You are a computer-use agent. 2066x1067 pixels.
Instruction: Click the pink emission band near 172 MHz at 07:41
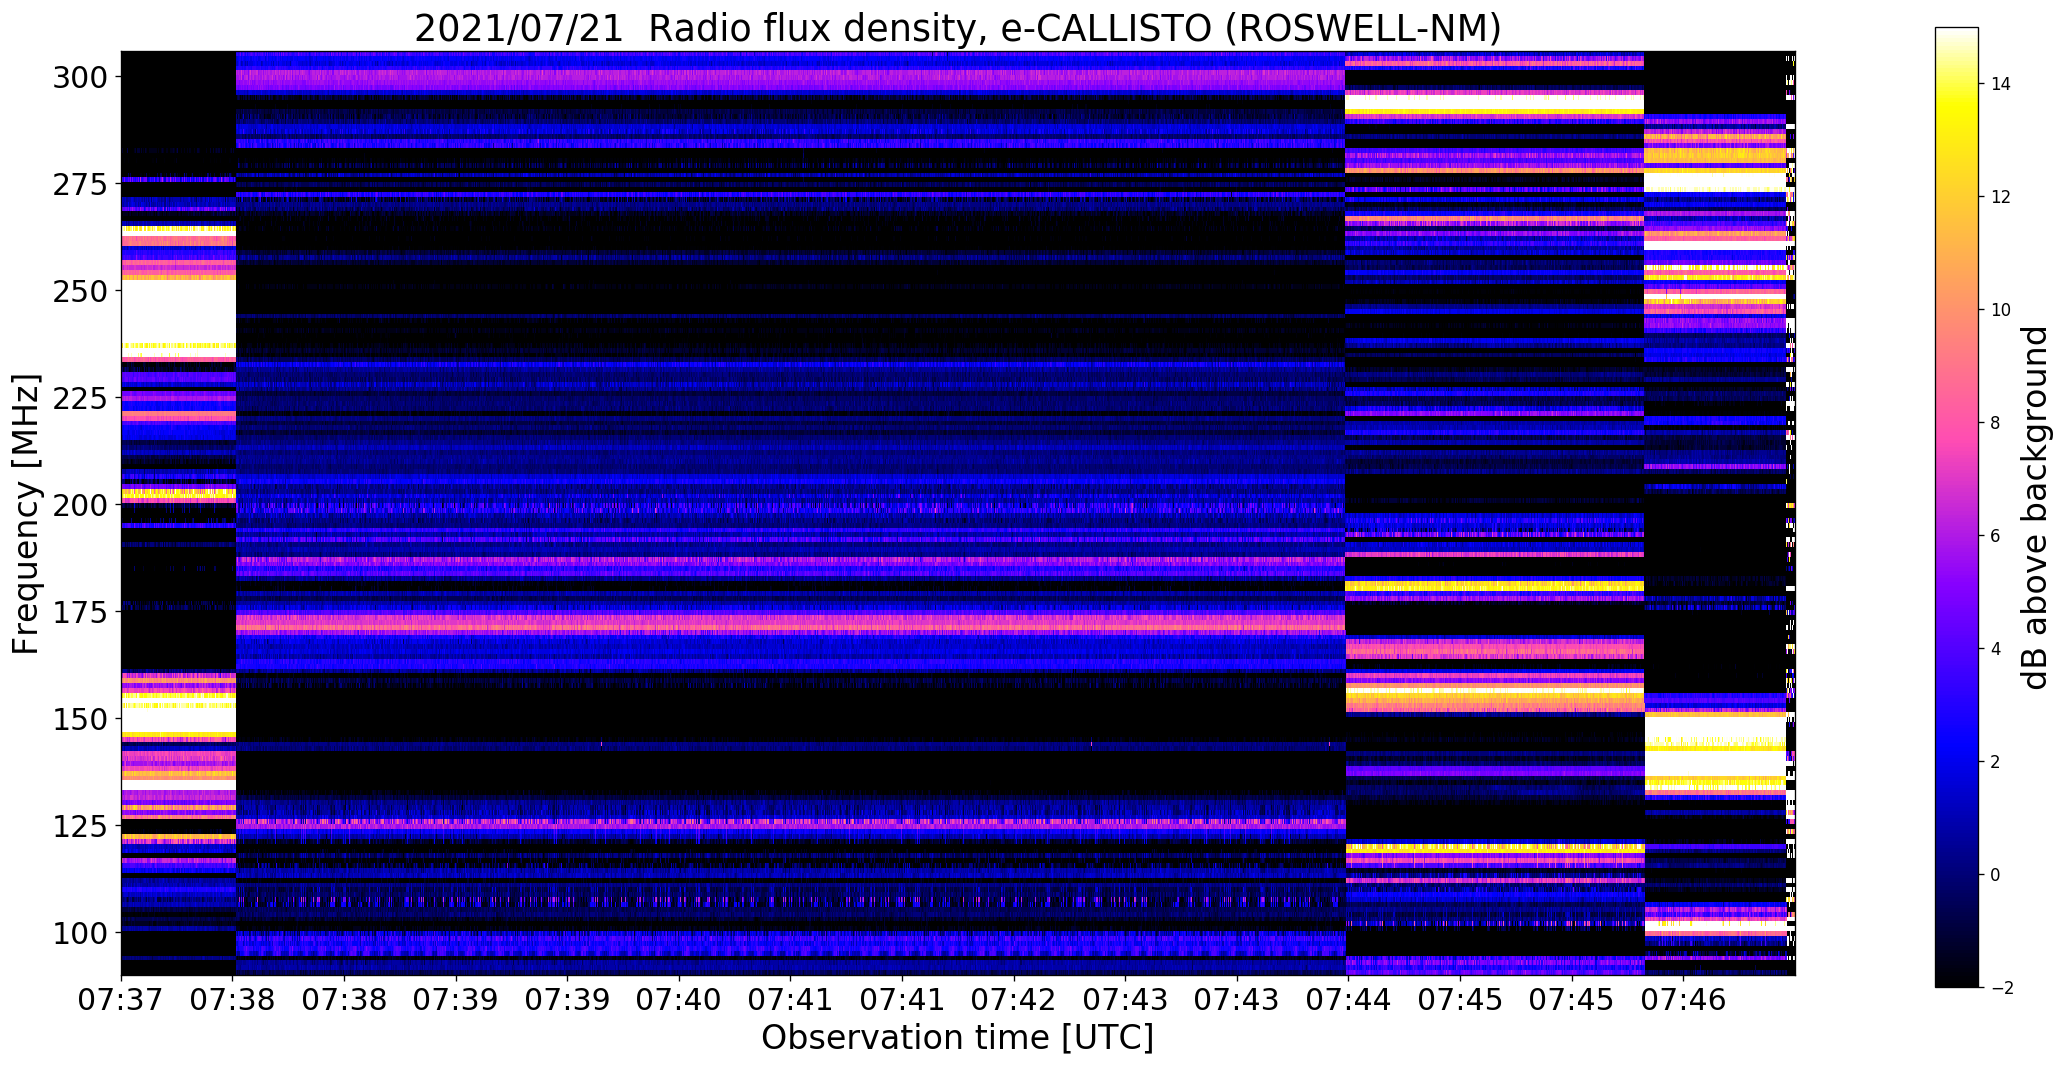[x=791, y=624]
